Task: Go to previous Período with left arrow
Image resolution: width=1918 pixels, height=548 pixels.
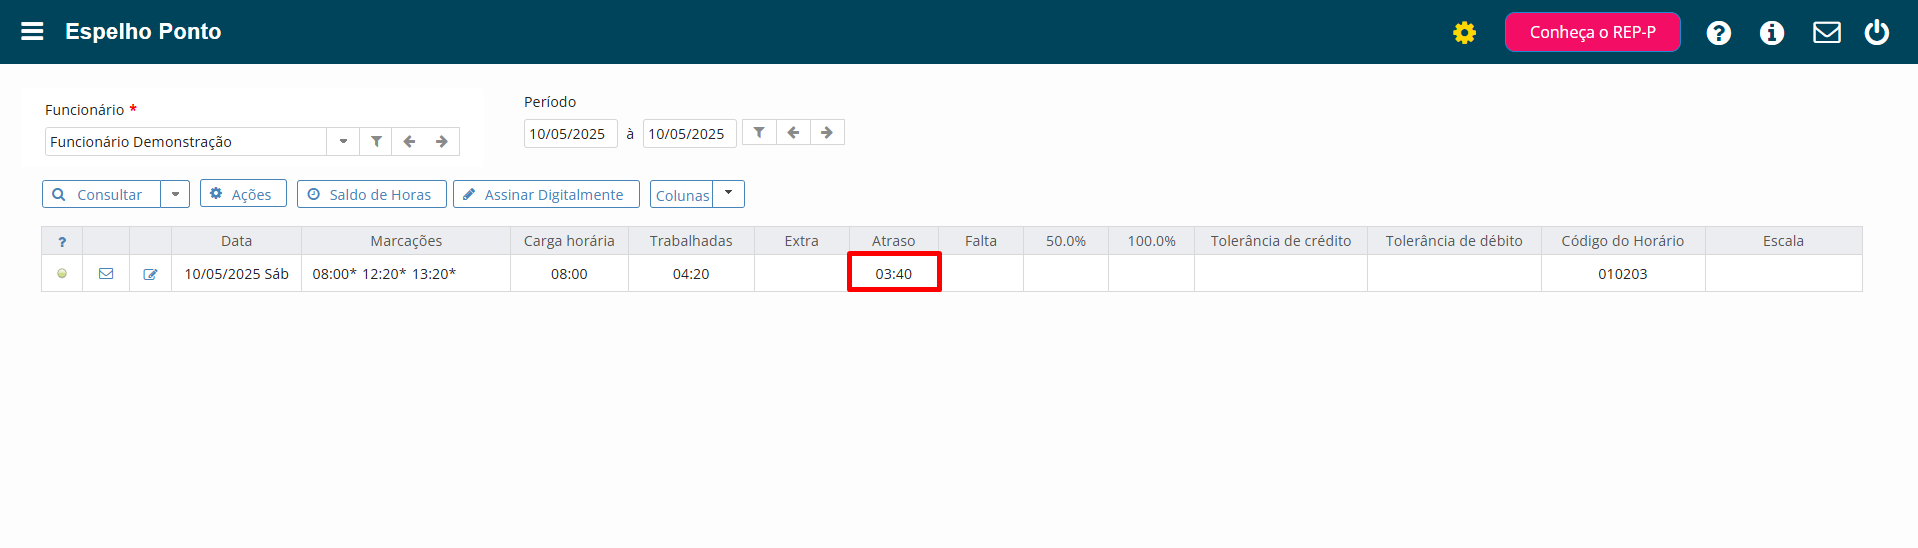Action: coord(793,133)
